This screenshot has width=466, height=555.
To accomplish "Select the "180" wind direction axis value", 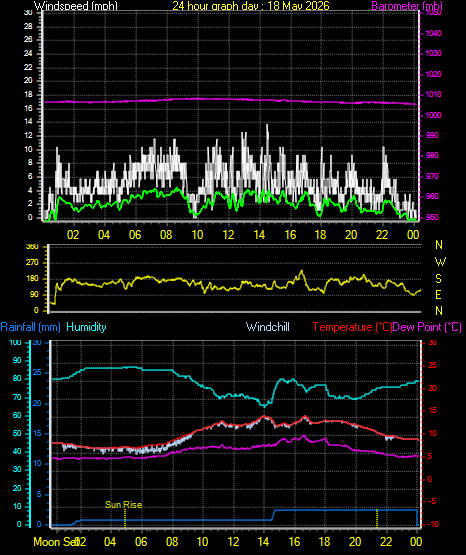I will tap(32, 279).
